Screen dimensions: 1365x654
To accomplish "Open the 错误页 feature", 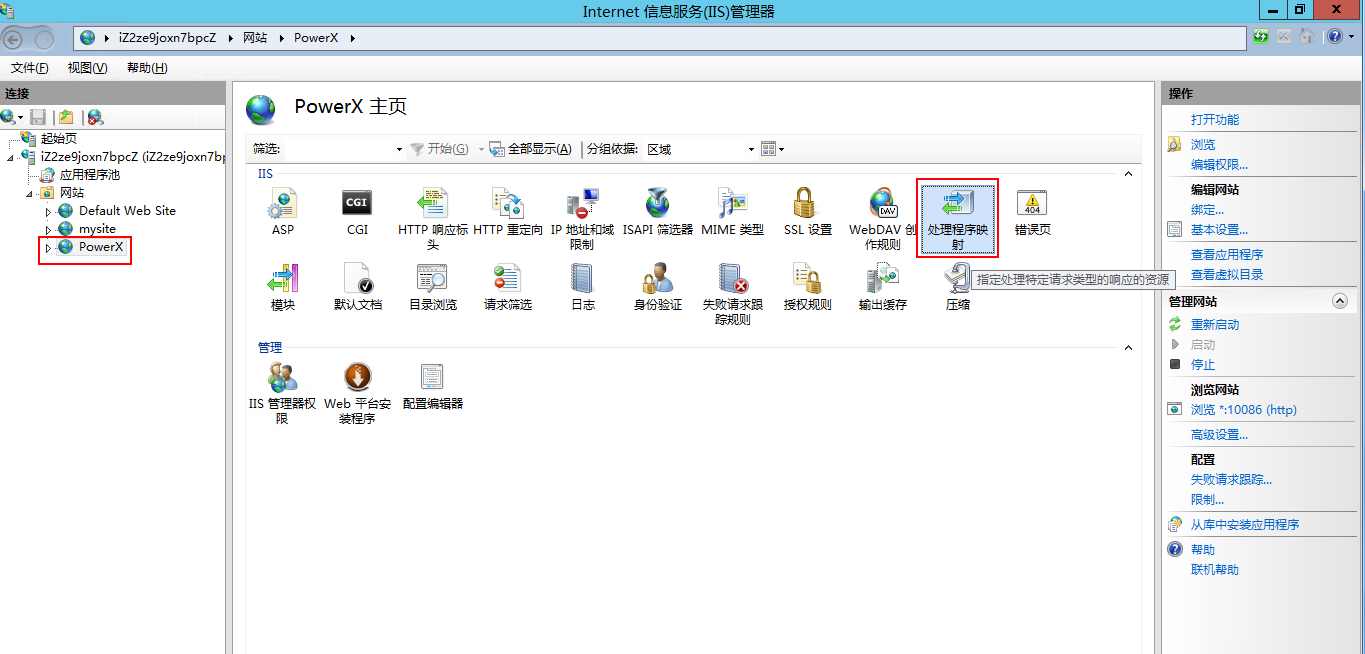I will tap(1031, 210).
